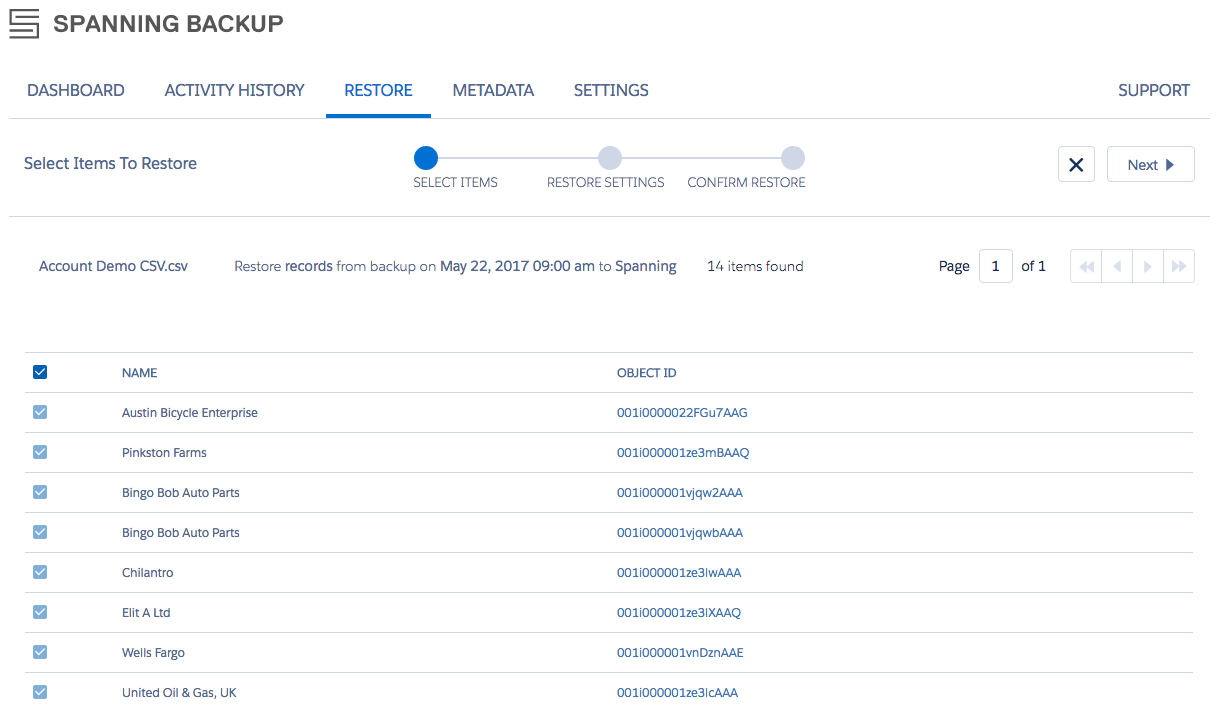This screenshot has width=1218, height=712.
Task: Click Account Demo CSV.csv file name
Action: [x=113, y=266]
